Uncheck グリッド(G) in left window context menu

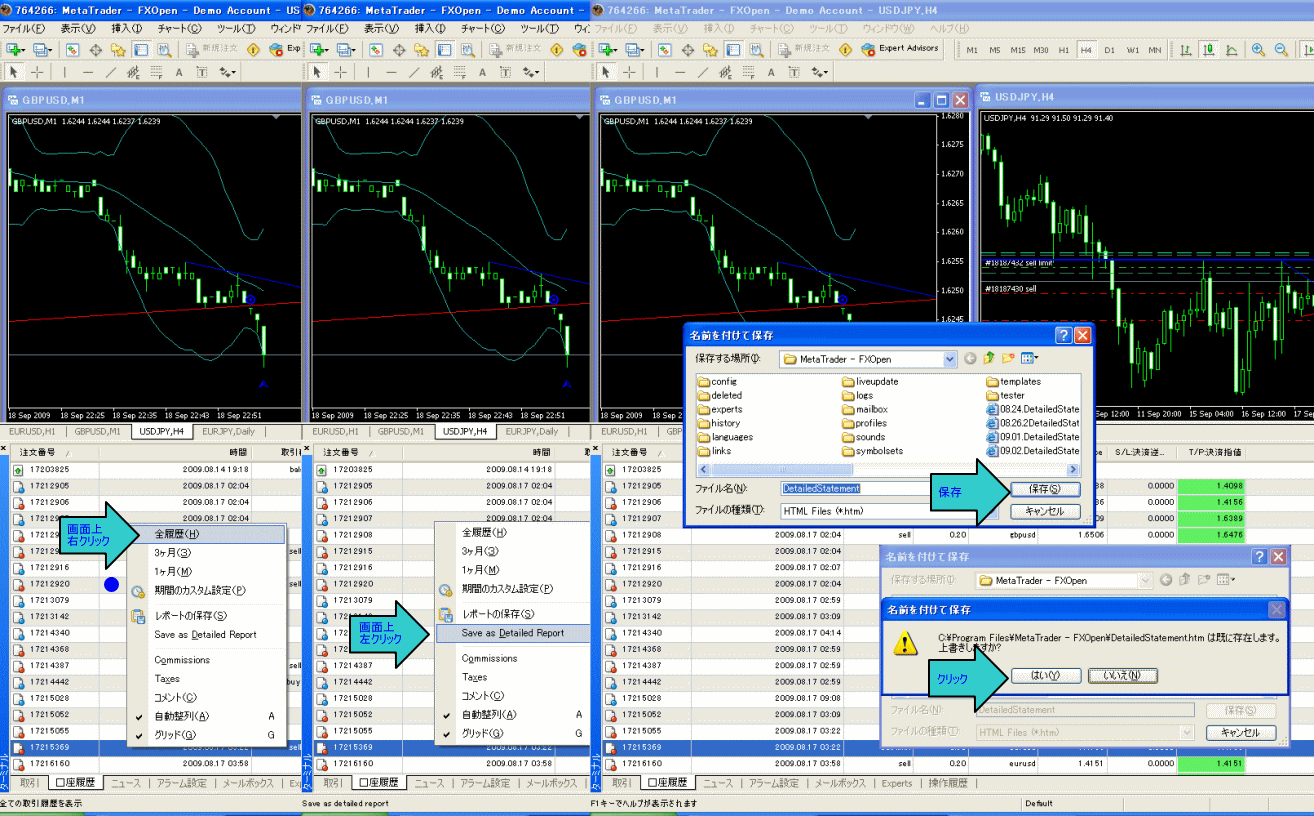click(207, 735)
